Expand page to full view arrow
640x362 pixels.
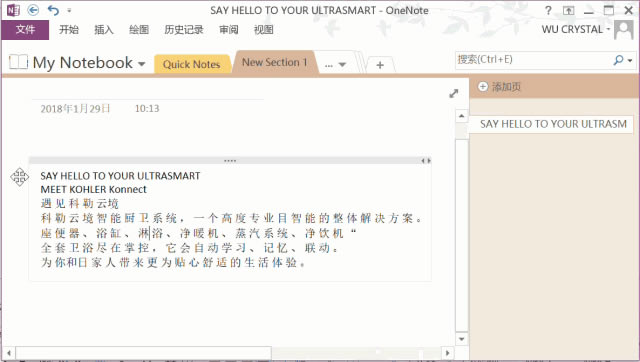(x=453, y=93)
